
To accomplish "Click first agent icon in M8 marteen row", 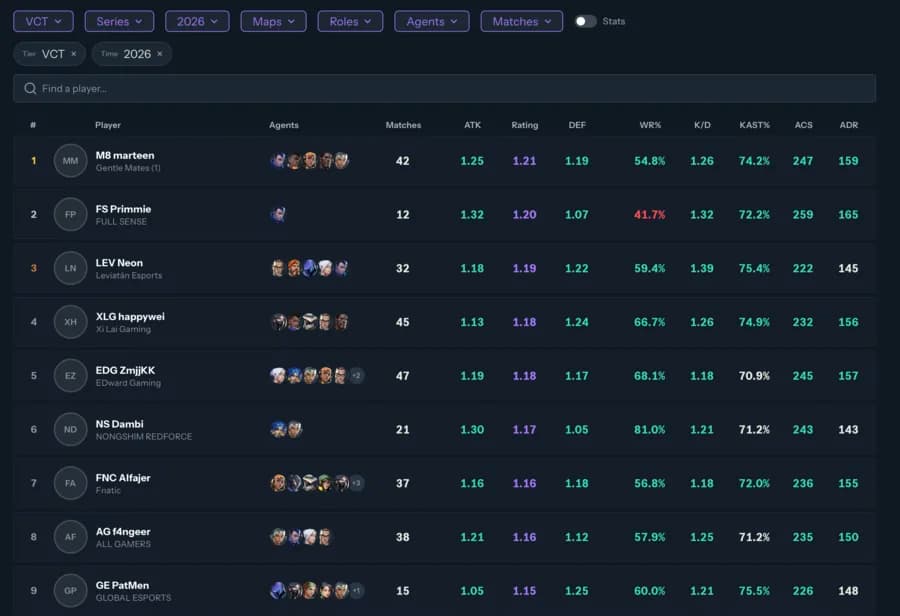I will pos(278,161).
